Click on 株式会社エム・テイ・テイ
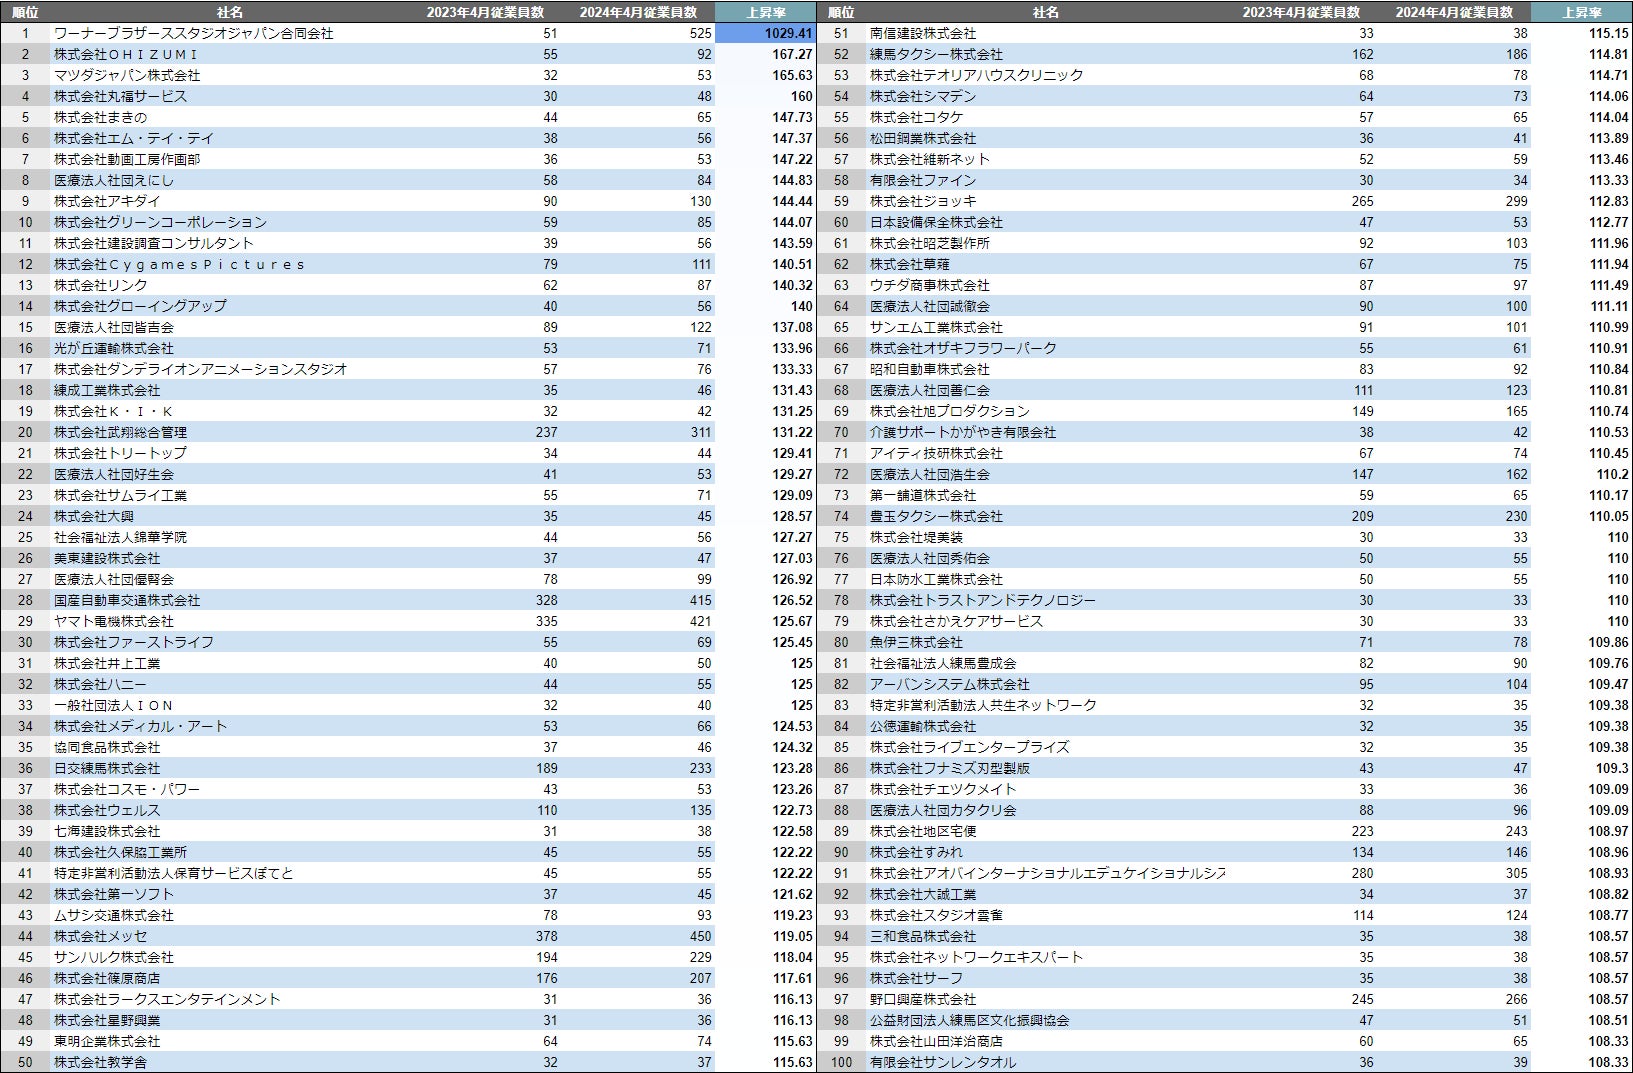Screen dimensions: 1633x1073 click(x=134, y=138)
